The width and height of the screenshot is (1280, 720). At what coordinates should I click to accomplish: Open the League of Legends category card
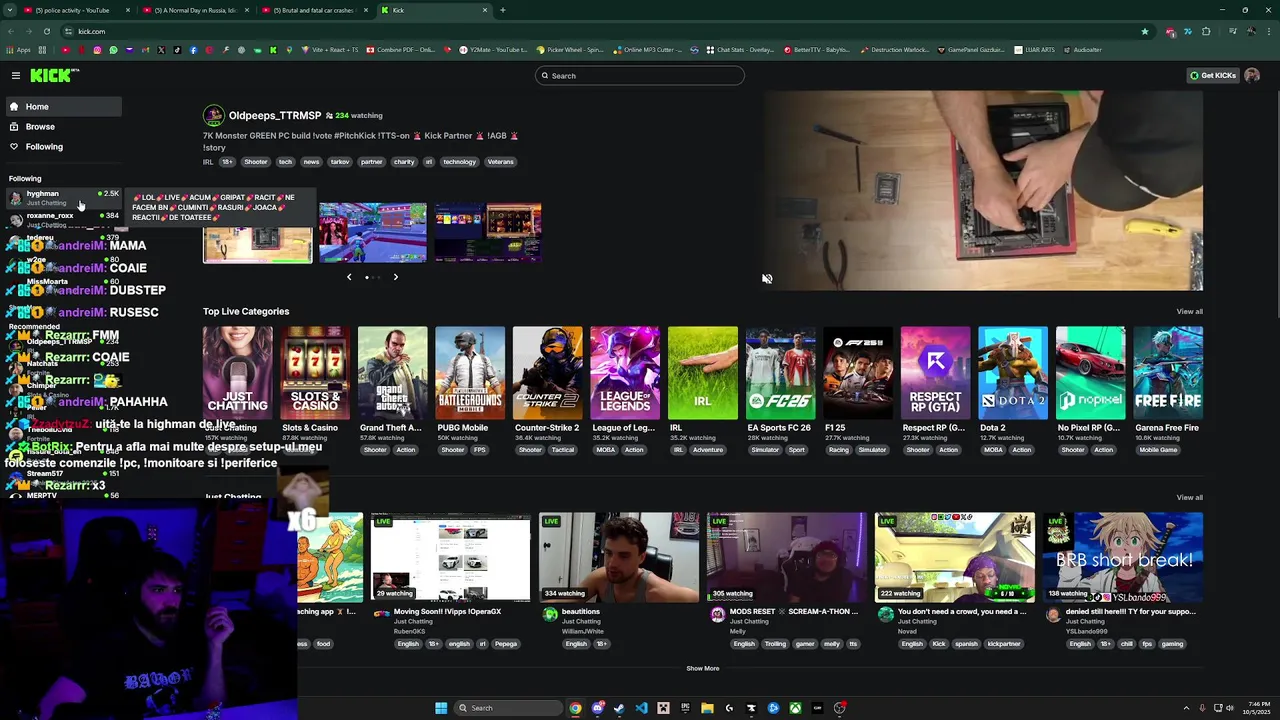tap(625, 371)
